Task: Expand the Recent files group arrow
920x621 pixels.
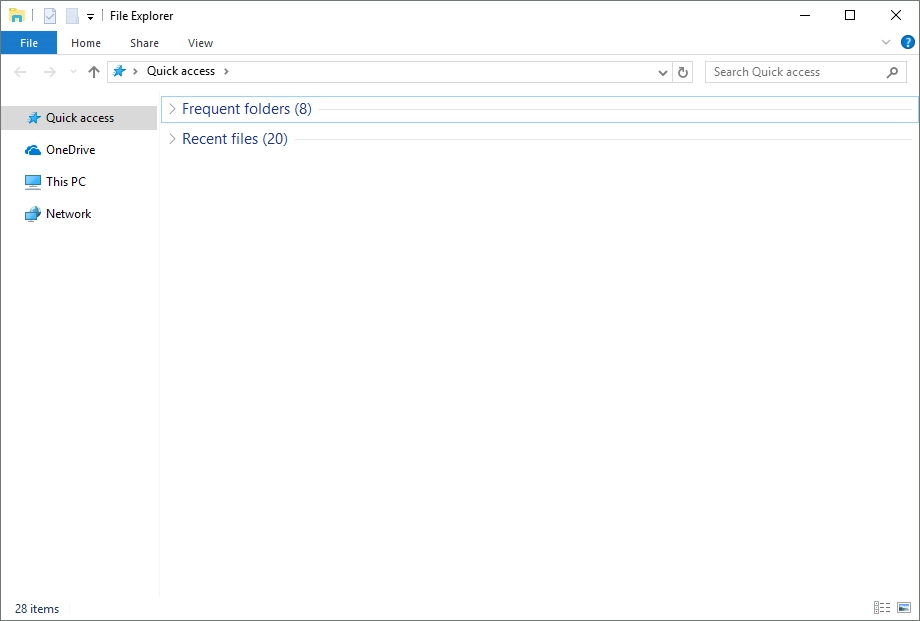Action: pos(172,139)
